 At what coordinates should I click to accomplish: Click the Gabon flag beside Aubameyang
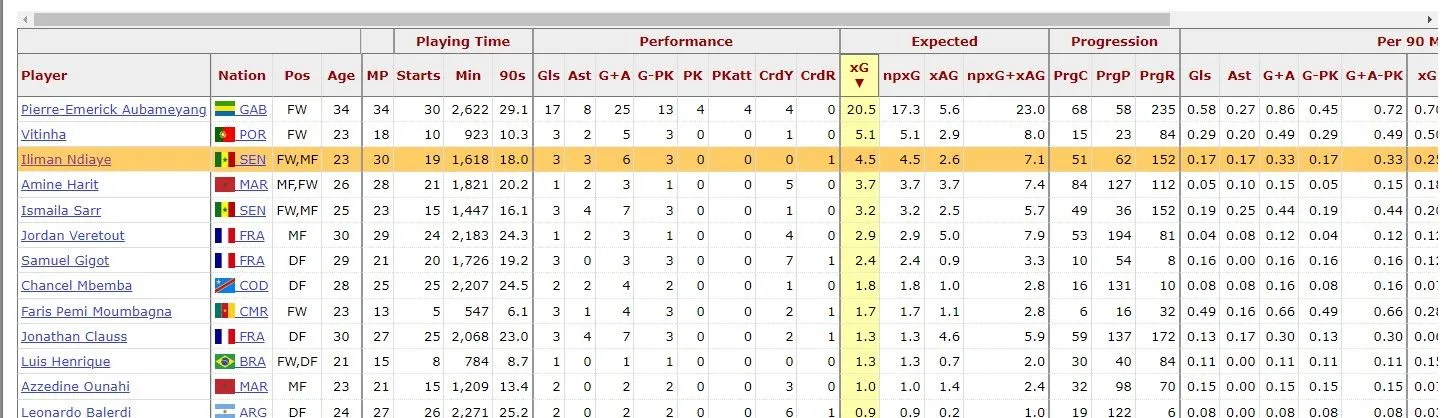[224, 109]
